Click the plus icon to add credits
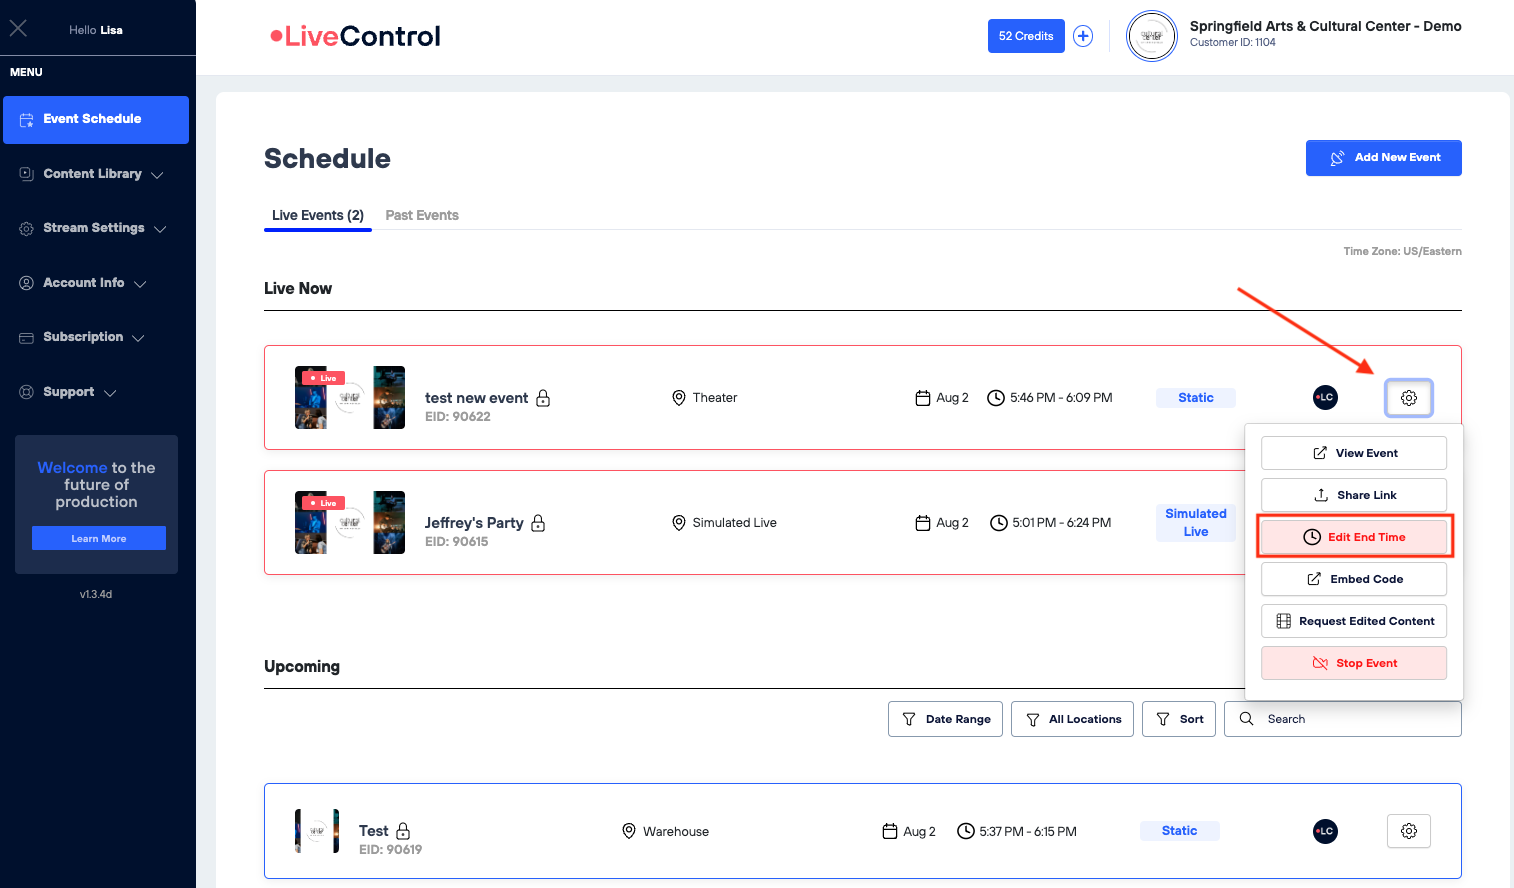 click(1083, 36)
